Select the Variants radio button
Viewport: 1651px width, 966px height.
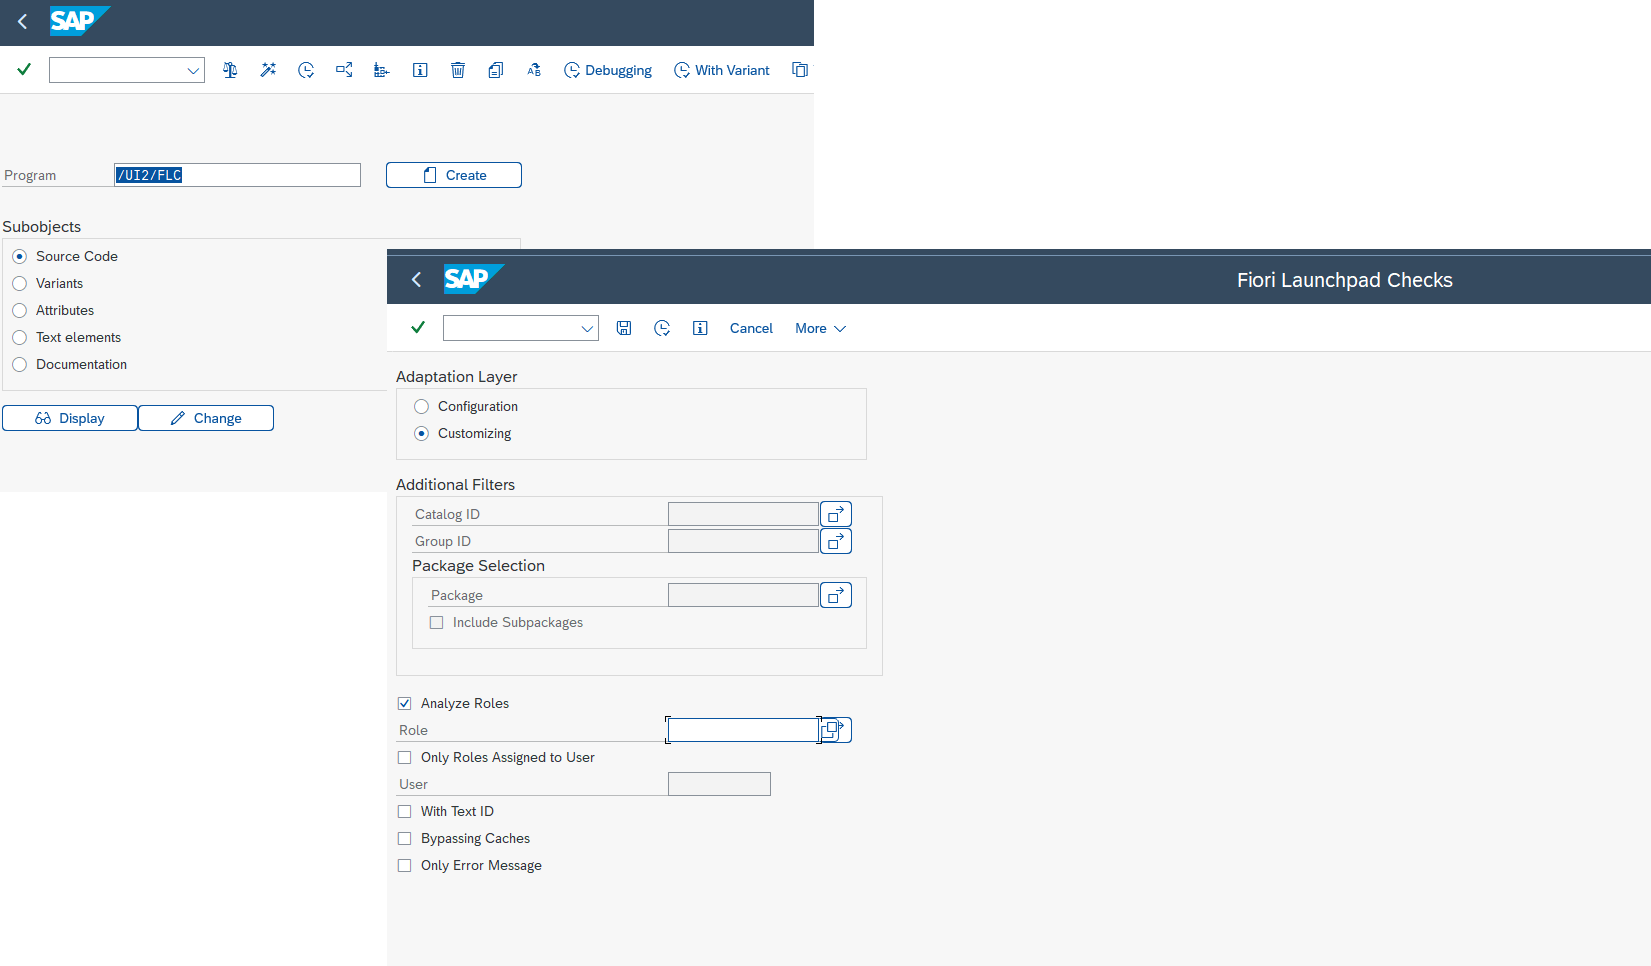point(20,283)
